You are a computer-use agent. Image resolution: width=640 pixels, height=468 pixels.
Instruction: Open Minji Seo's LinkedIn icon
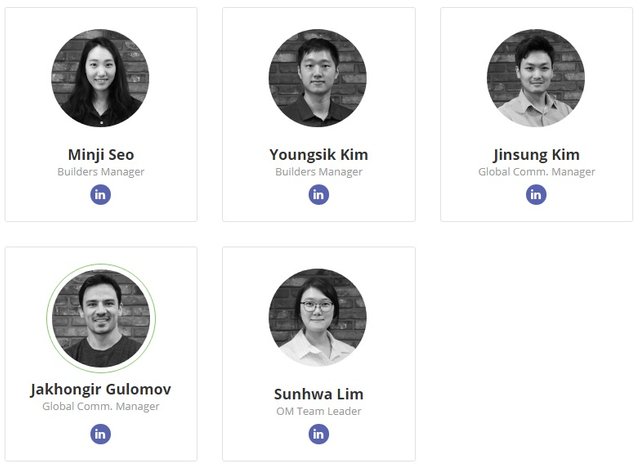(100, 195)
